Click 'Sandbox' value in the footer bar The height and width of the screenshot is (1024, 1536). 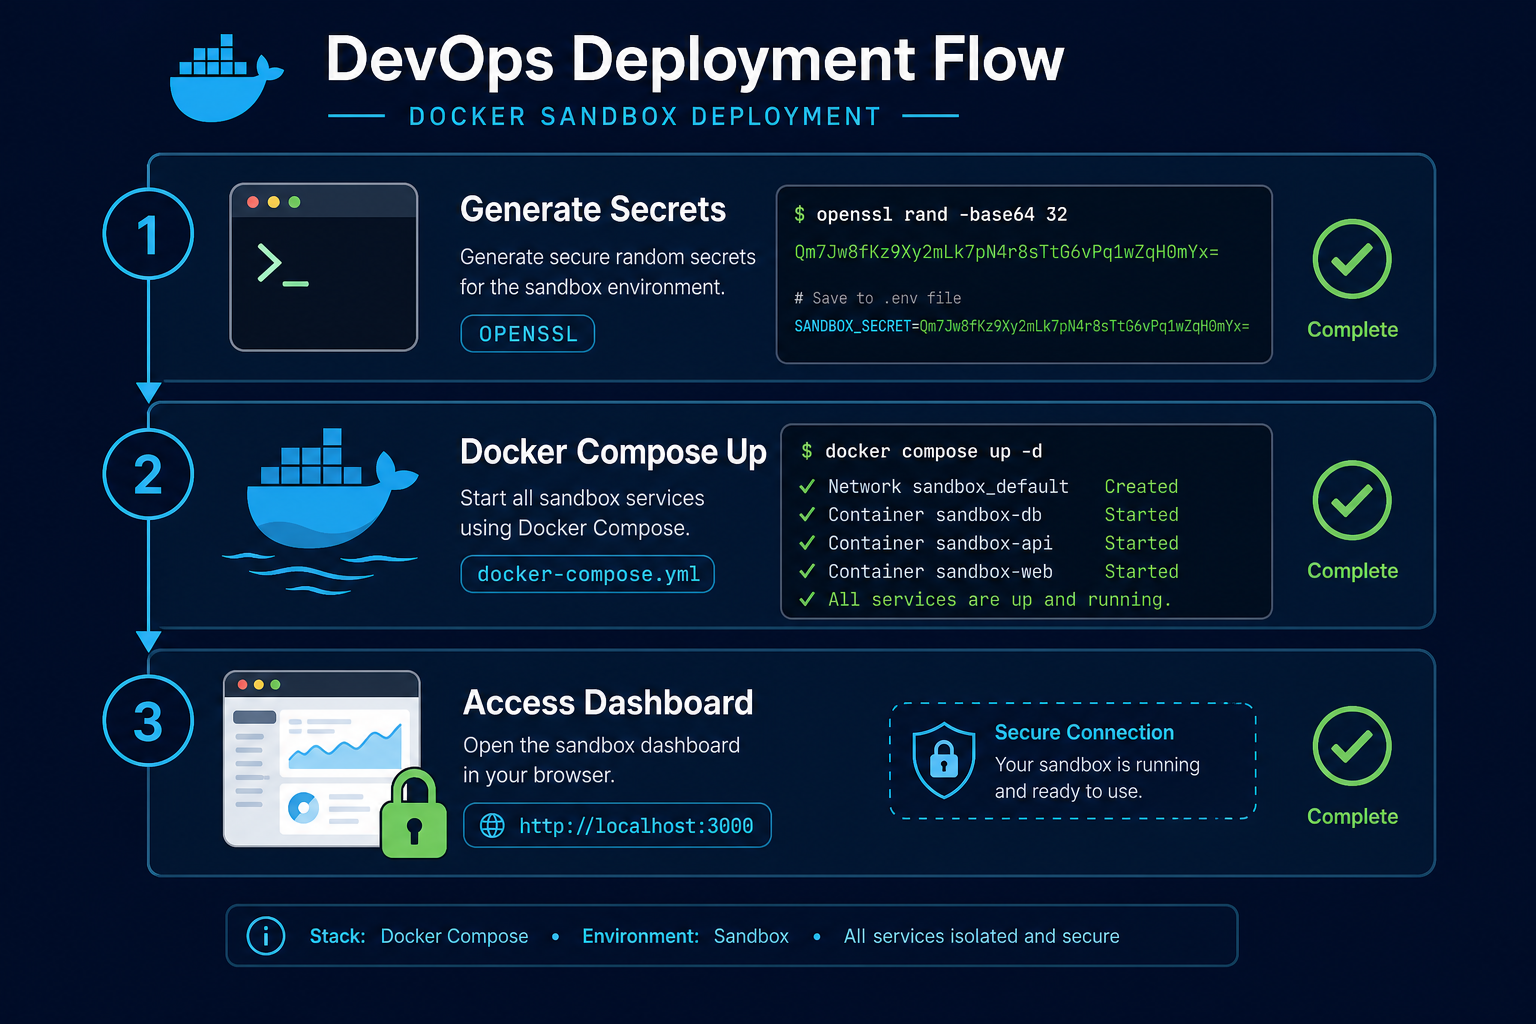pos(751,936)
